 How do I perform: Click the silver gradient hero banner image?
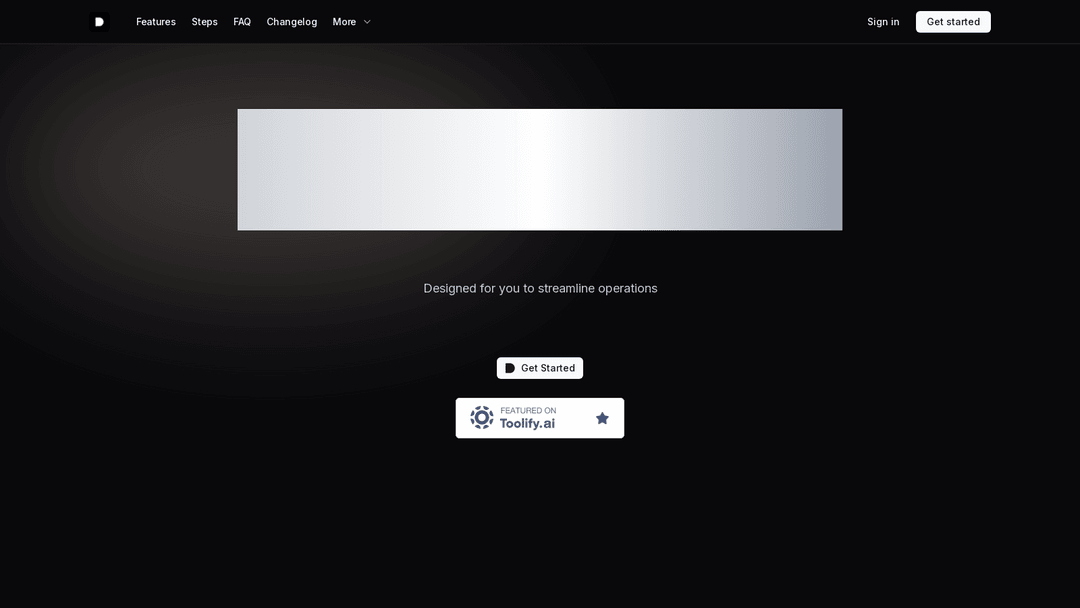pyautogui.click(x=540, y=169)
